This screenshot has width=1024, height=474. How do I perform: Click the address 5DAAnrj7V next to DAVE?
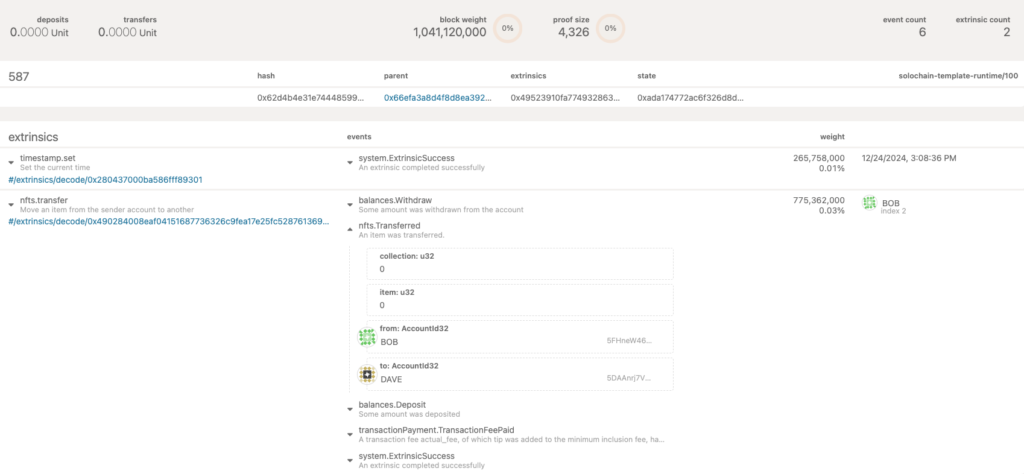(629, 378)
